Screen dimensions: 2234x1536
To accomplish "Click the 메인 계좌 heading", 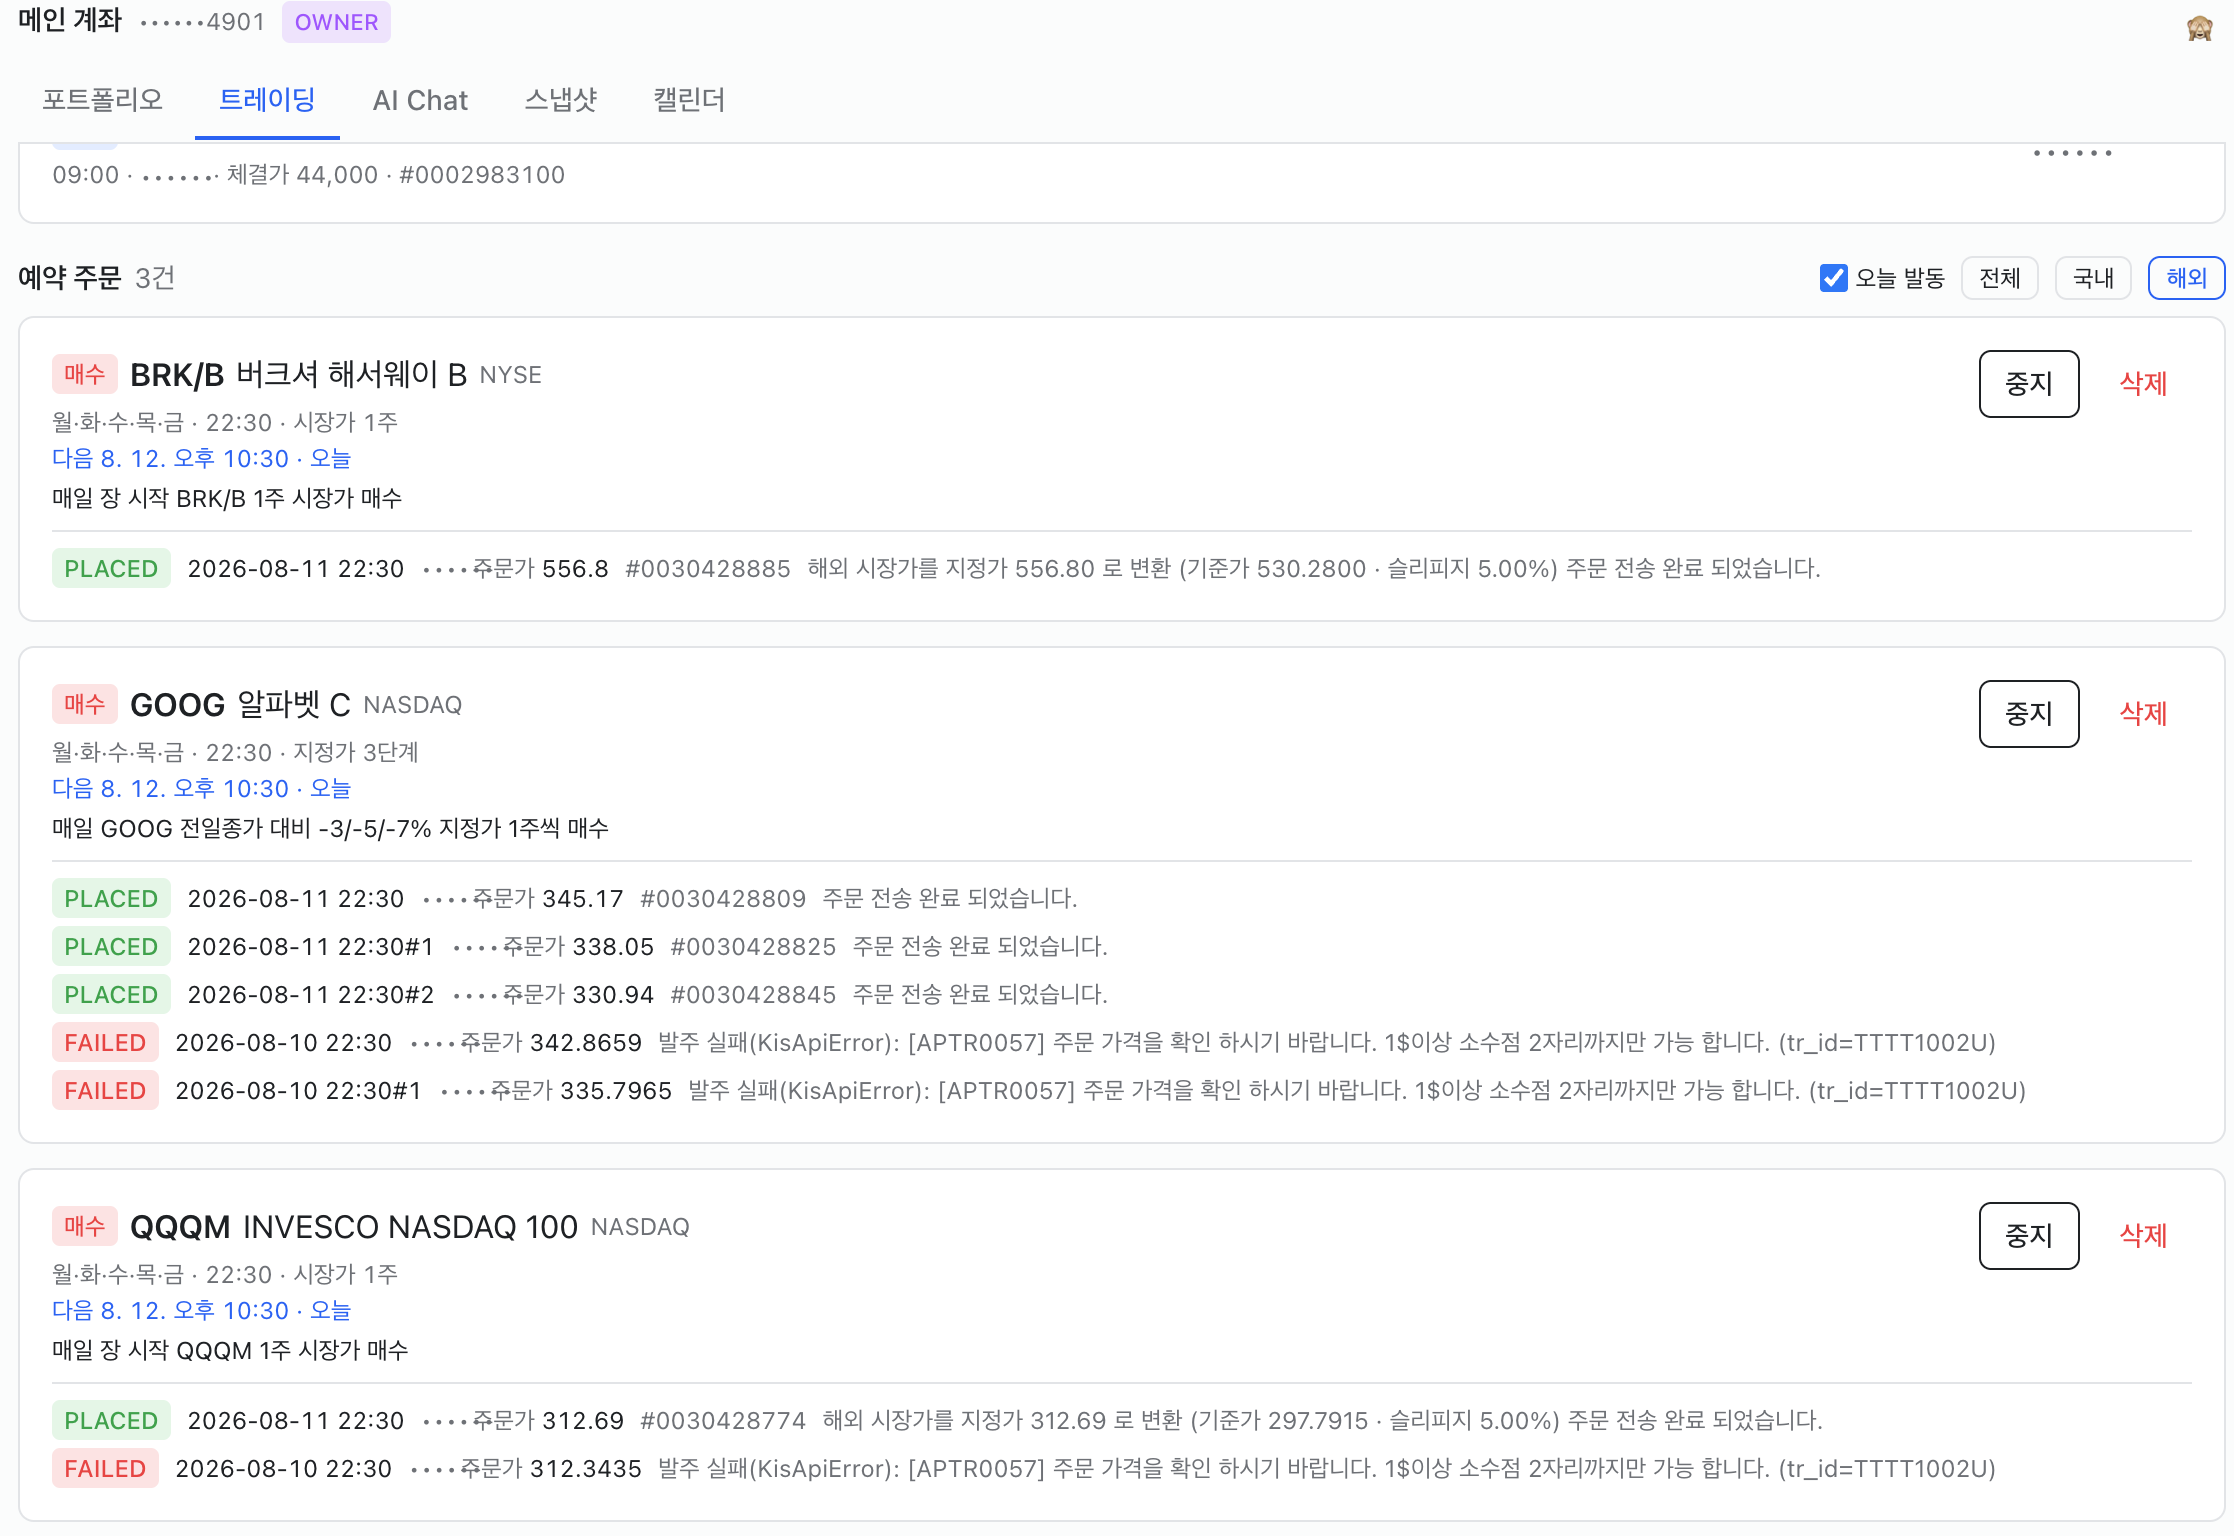I will tap(70, 21).
